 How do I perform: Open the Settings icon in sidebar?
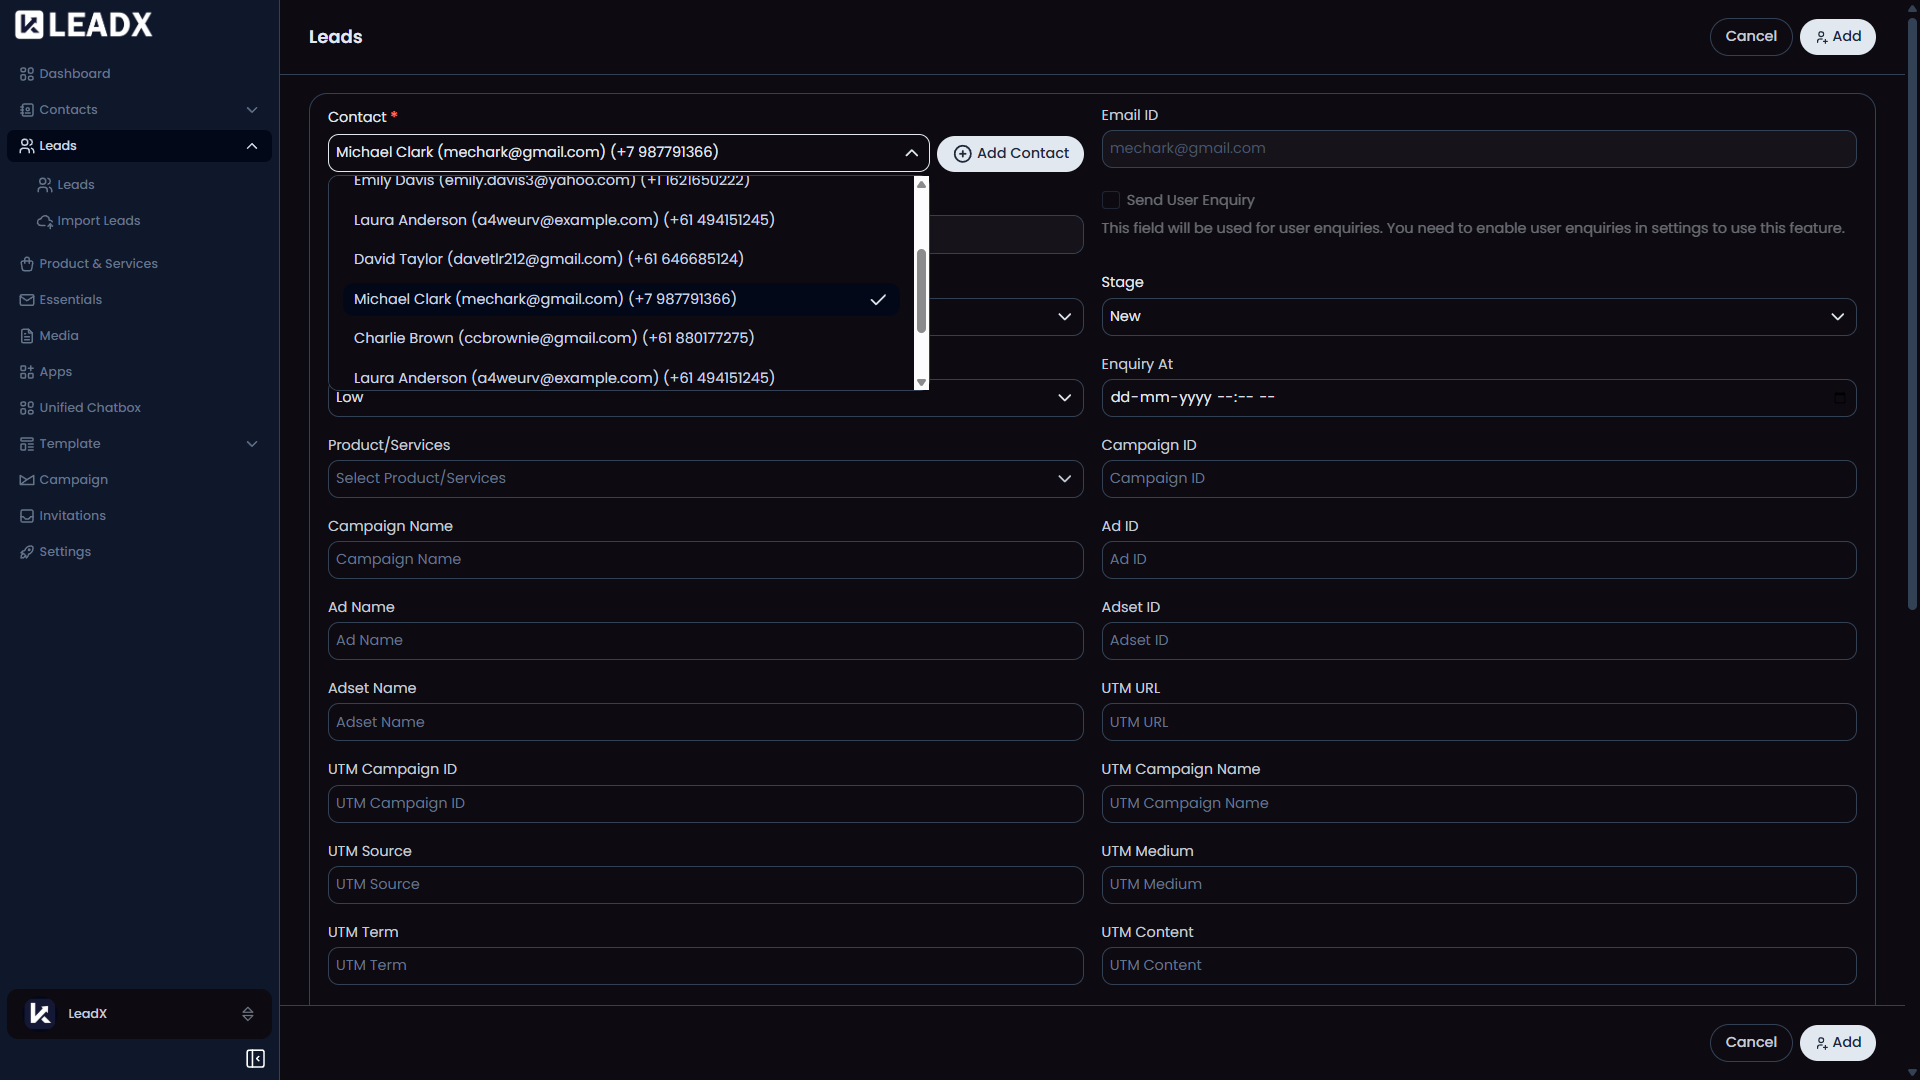coord(27,552)
